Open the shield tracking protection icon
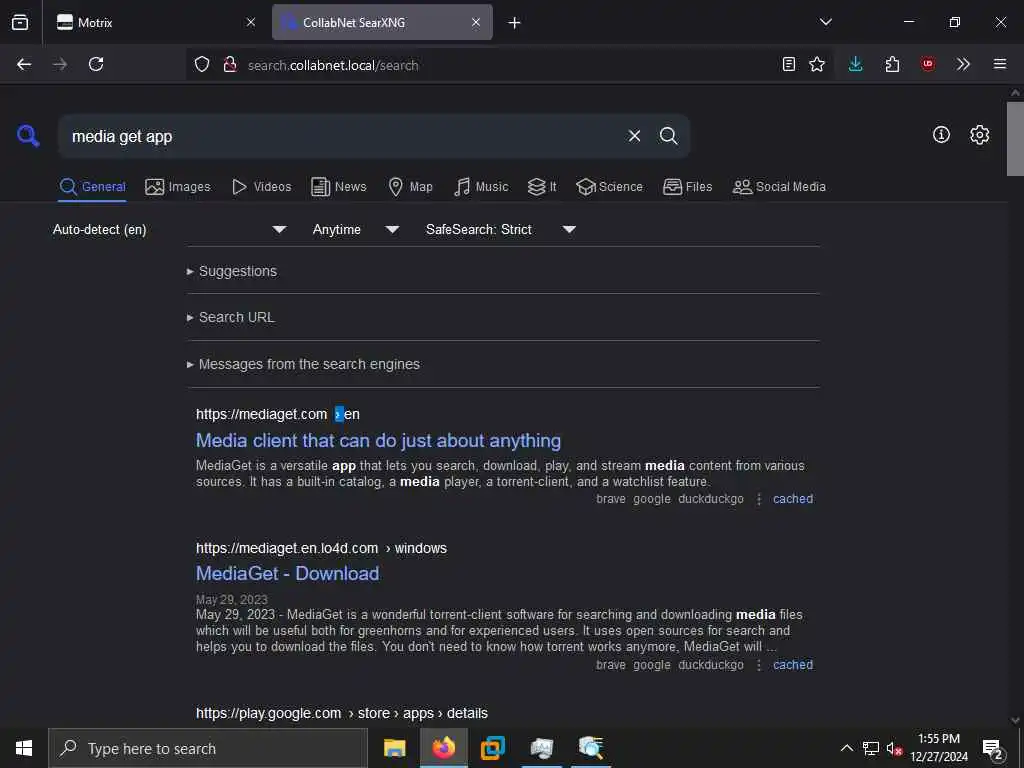 pos(202,64)
